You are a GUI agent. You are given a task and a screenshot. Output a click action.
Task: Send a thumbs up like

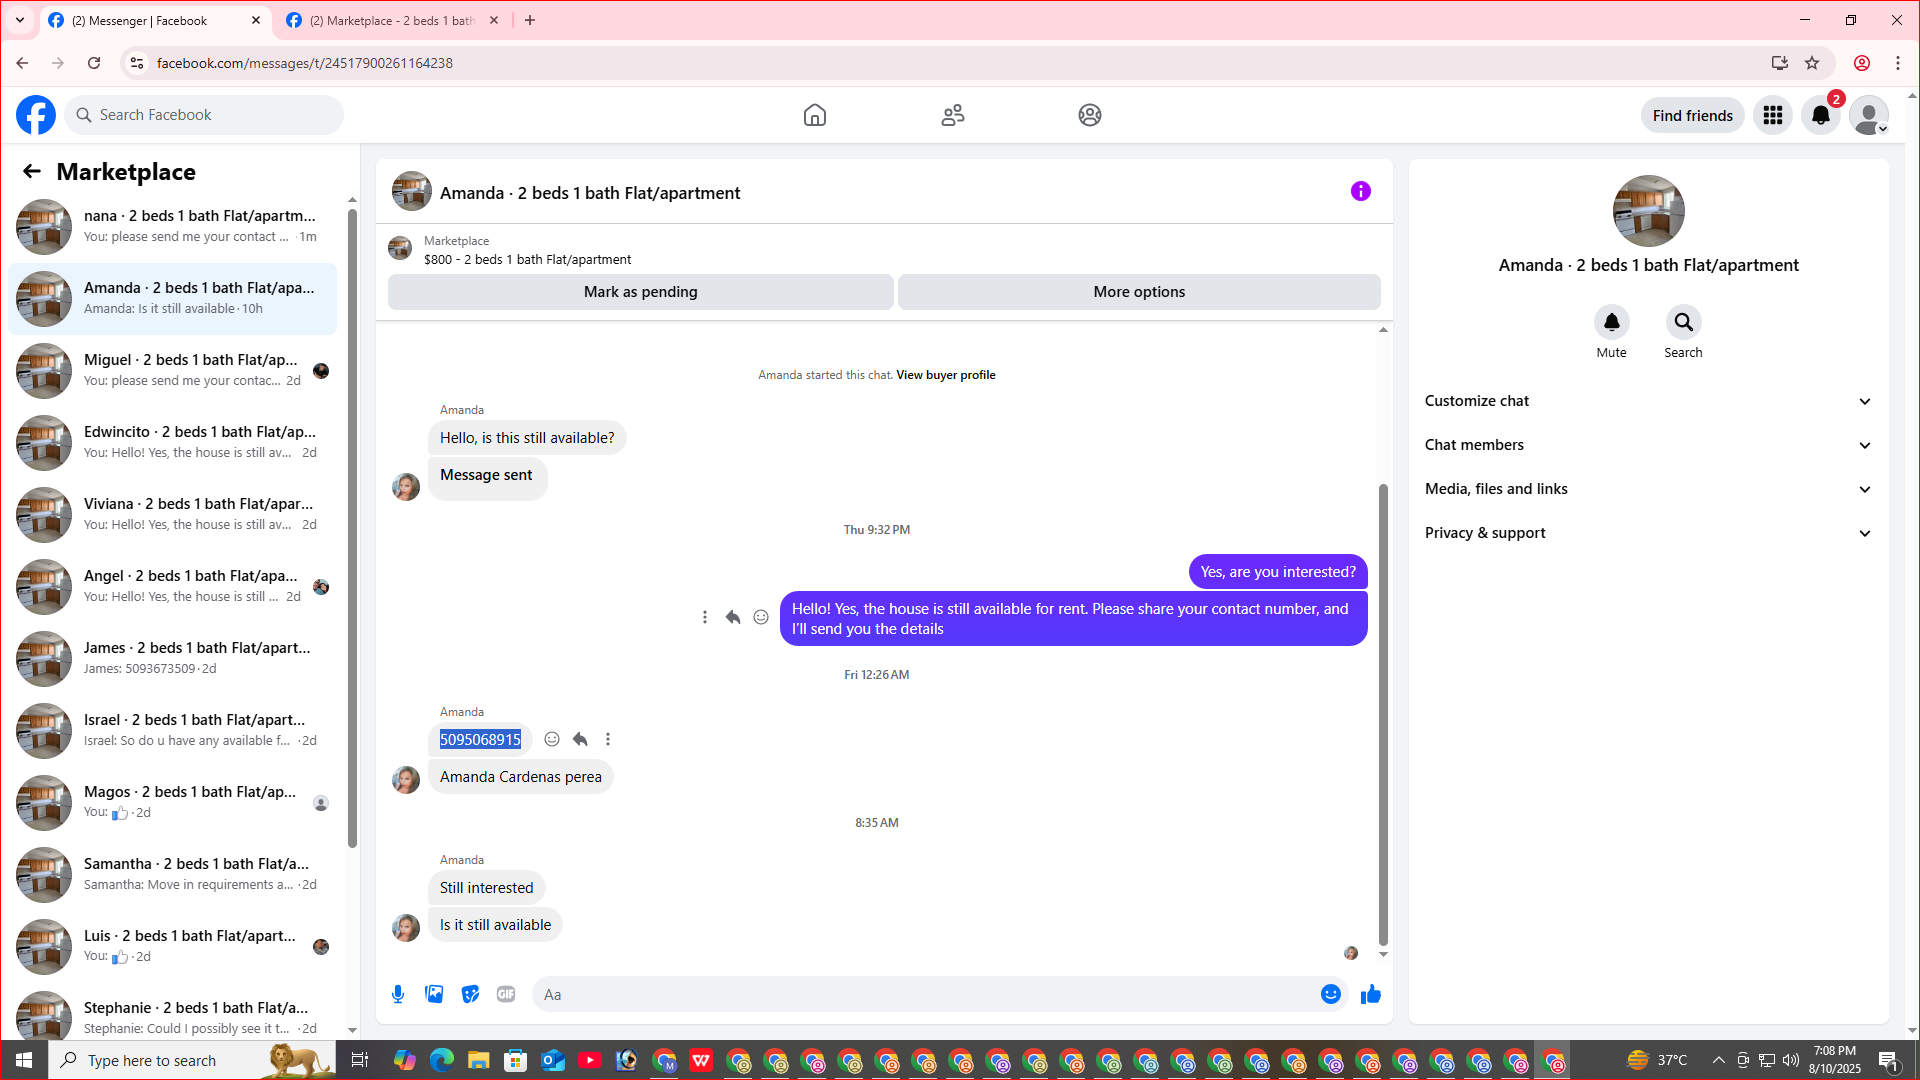tap(1370, 994)
